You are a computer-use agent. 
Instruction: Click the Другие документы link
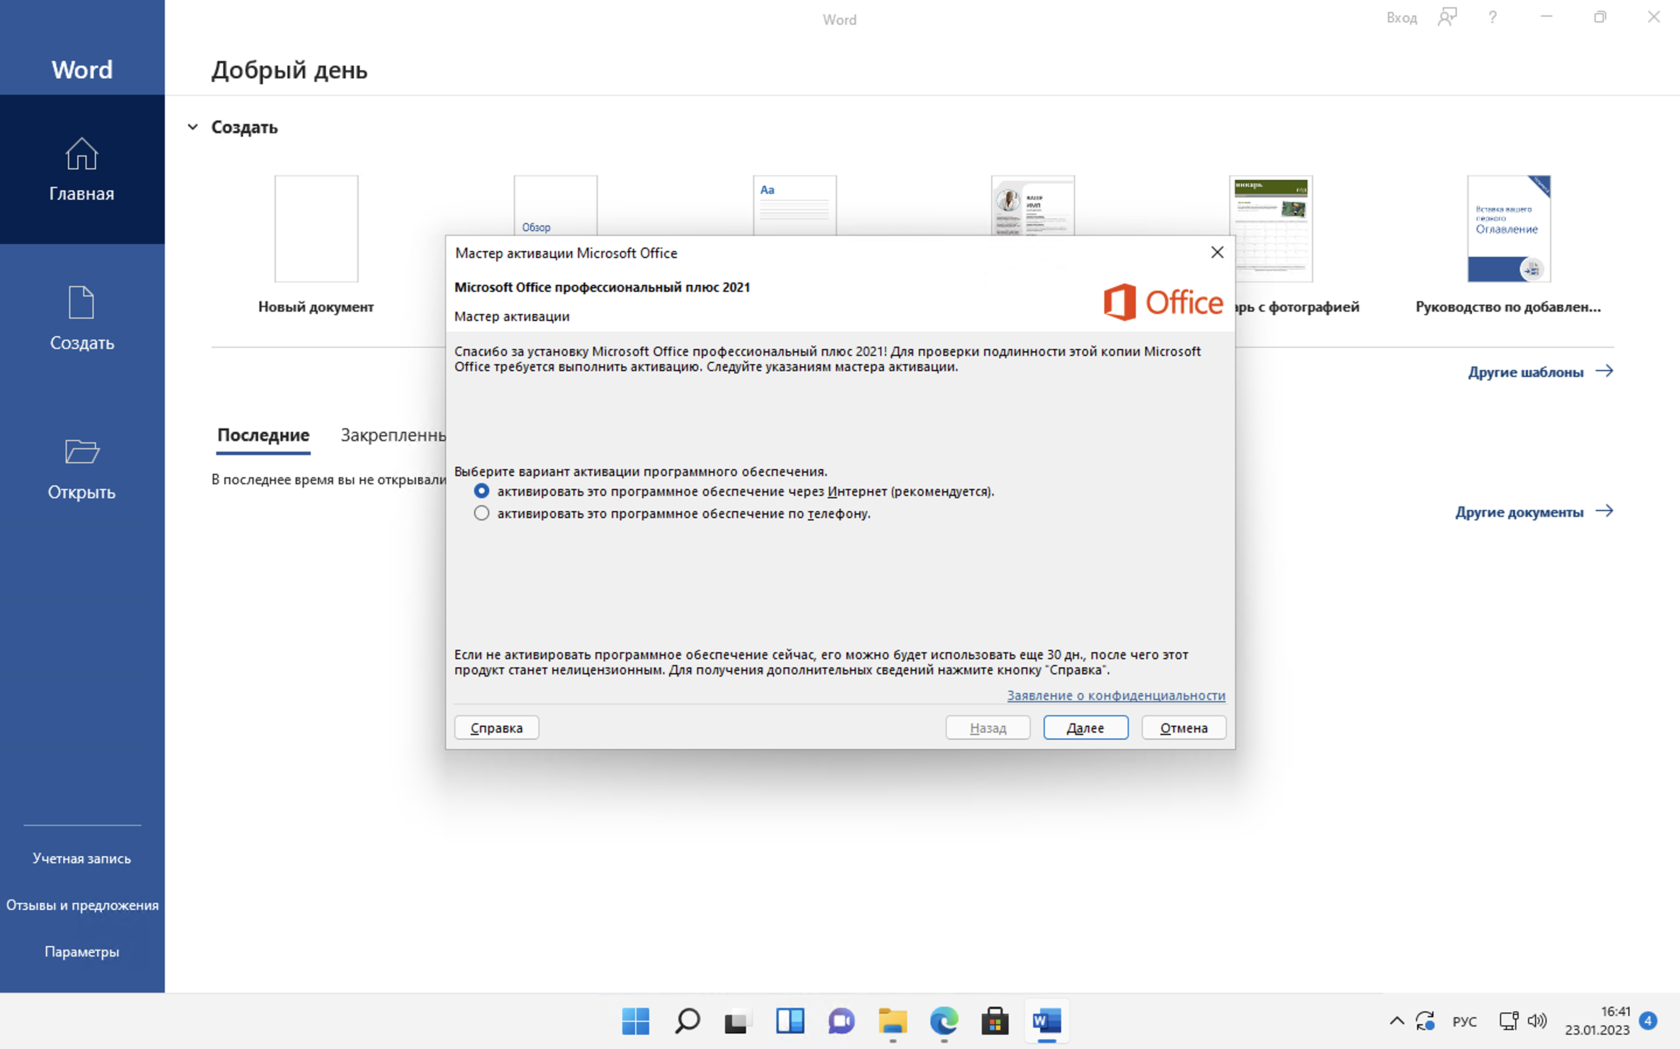(1534, 512)
